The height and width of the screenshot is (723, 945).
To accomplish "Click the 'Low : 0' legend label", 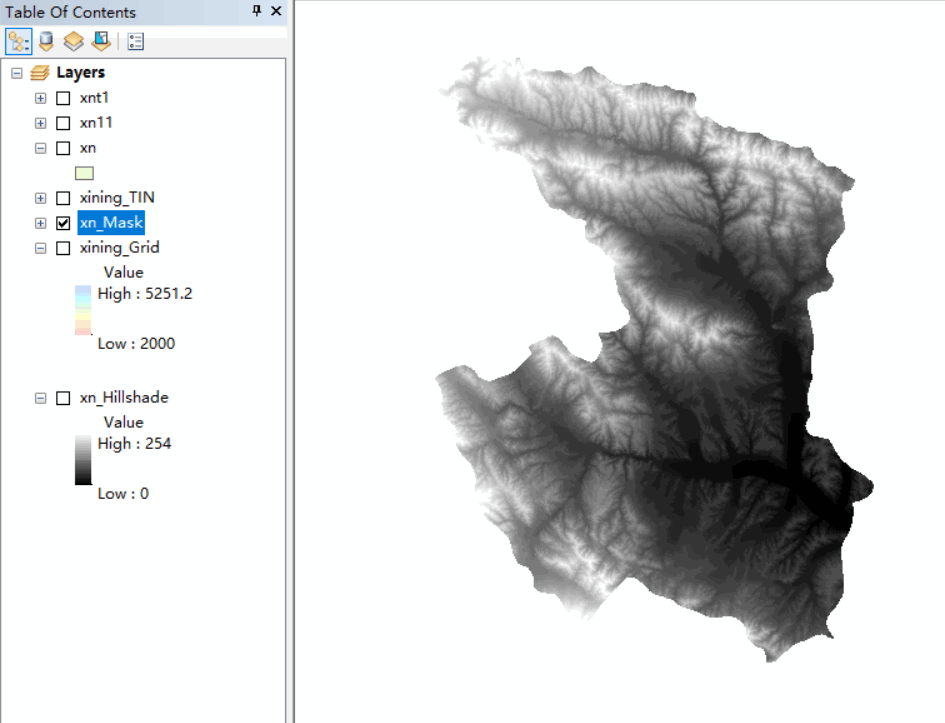I will coord(123,493).
